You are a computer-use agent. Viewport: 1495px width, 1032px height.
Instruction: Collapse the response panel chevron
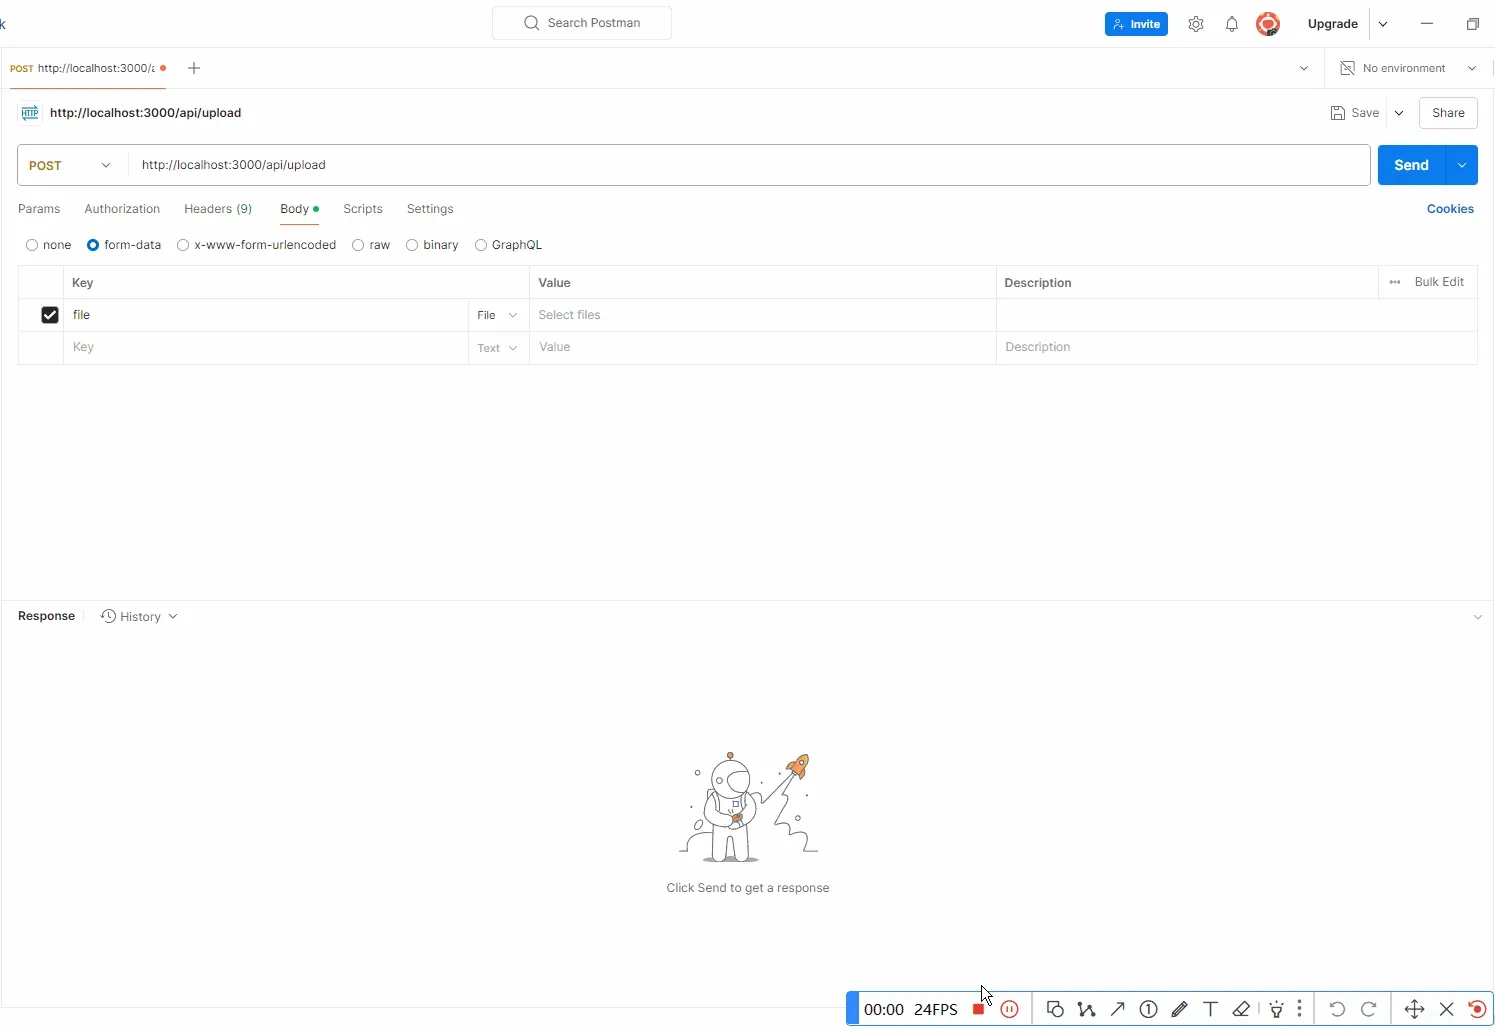(1478, 617)
